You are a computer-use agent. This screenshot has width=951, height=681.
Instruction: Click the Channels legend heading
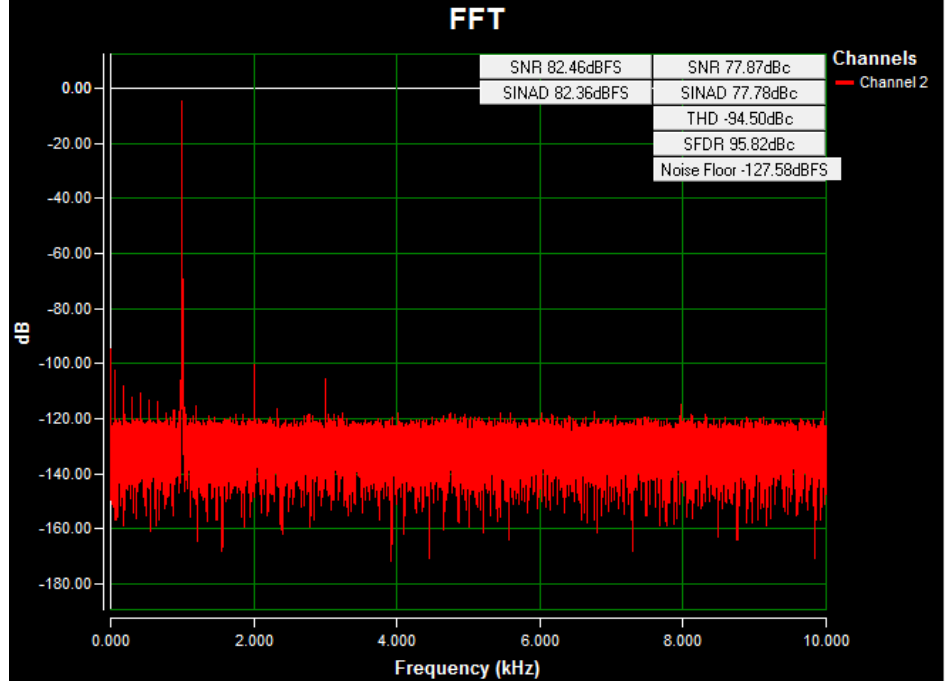coord(874,58)
